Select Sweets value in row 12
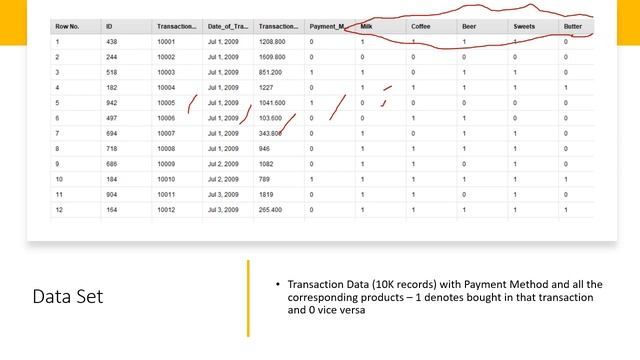The image size is (640, 360). click(x=515, y=210)
